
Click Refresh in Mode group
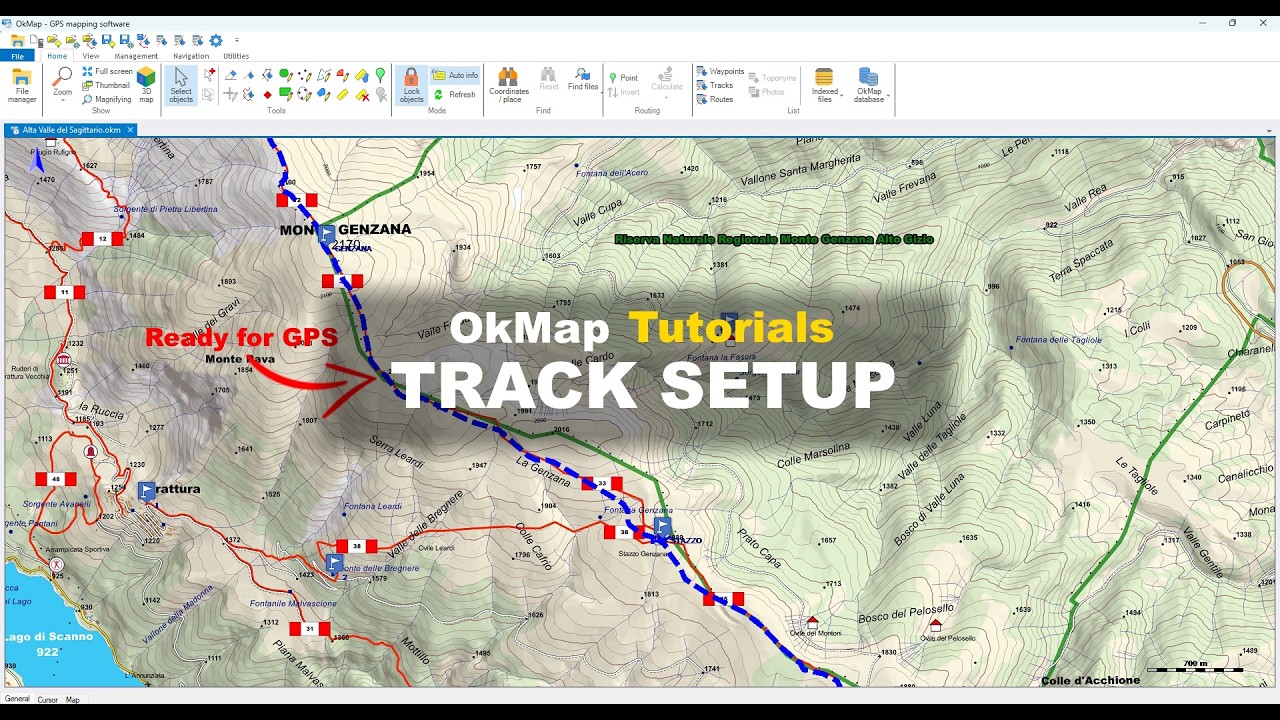click(455, 94)
